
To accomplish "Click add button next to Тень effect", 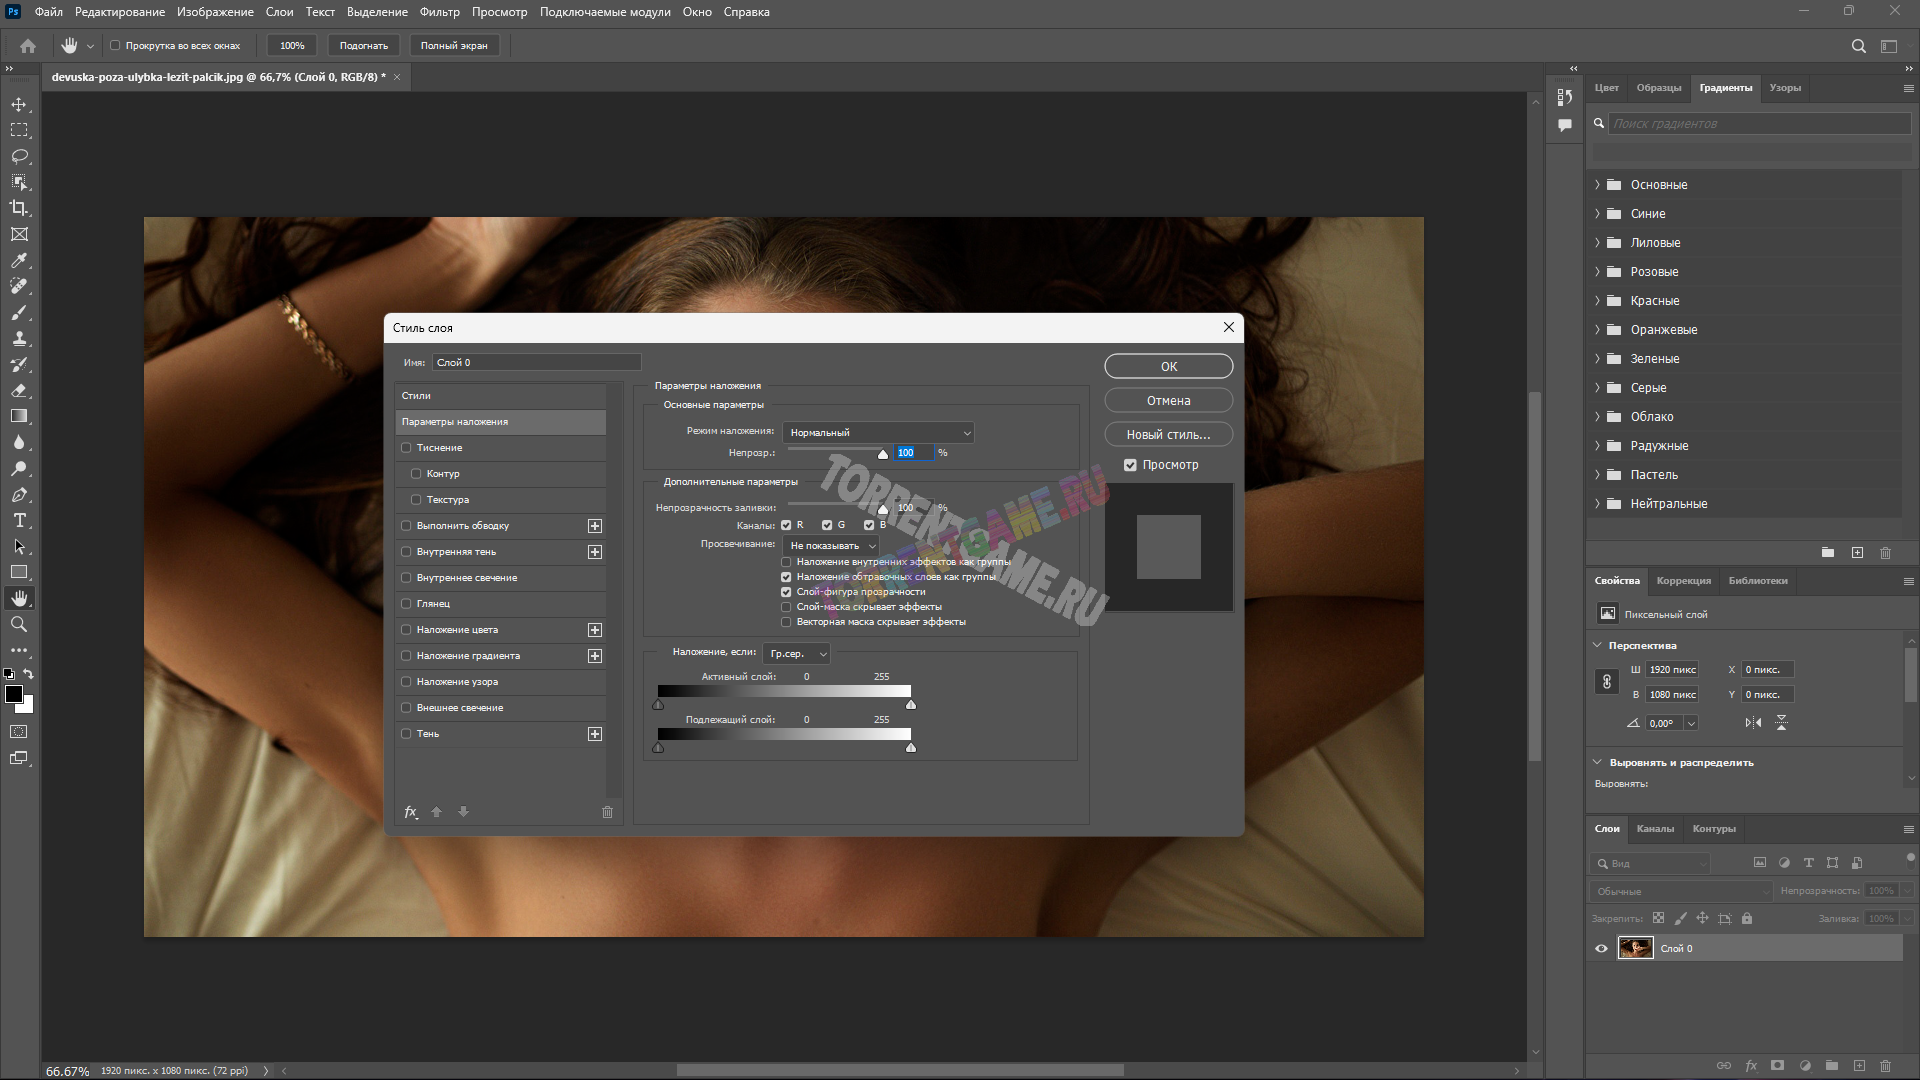I will click(x=595, y=734).
